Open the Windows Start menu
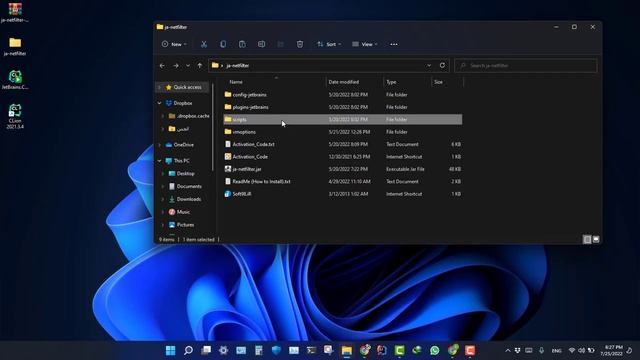This screenshot has height=360, width=640. coord(171,350)
